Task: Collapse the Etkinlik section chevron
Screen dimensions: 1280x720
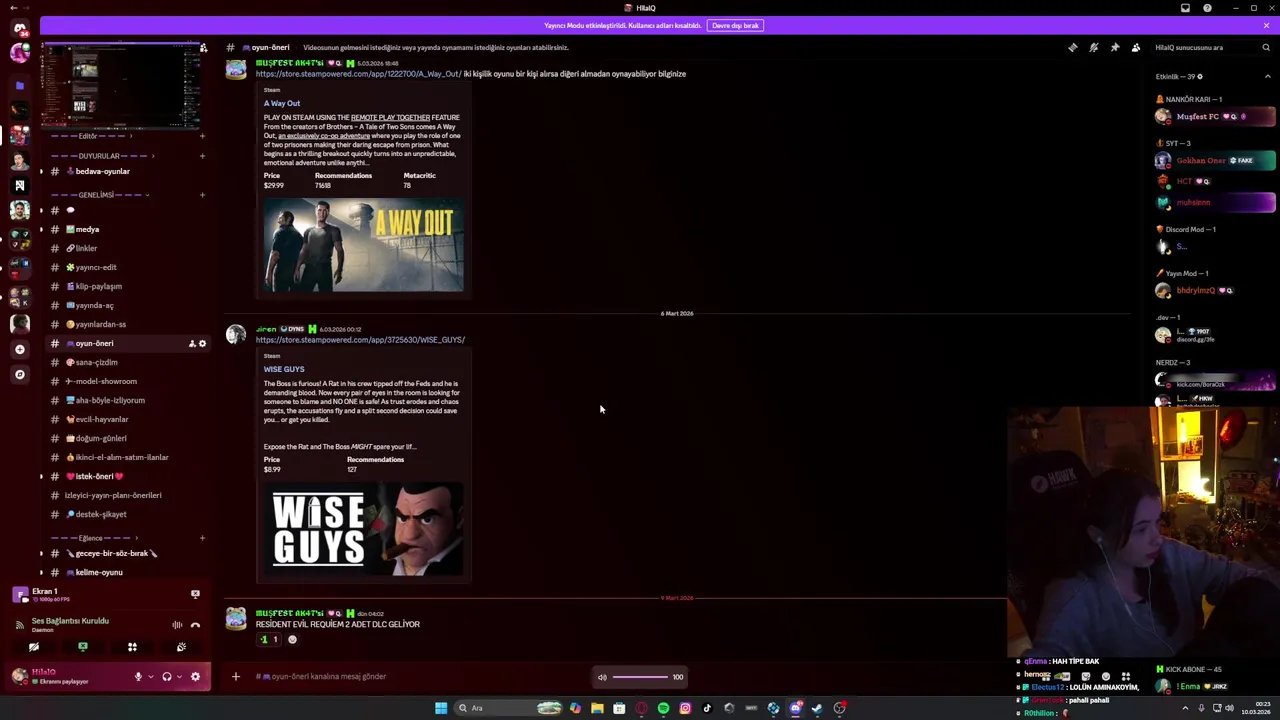Action: 1267,76
